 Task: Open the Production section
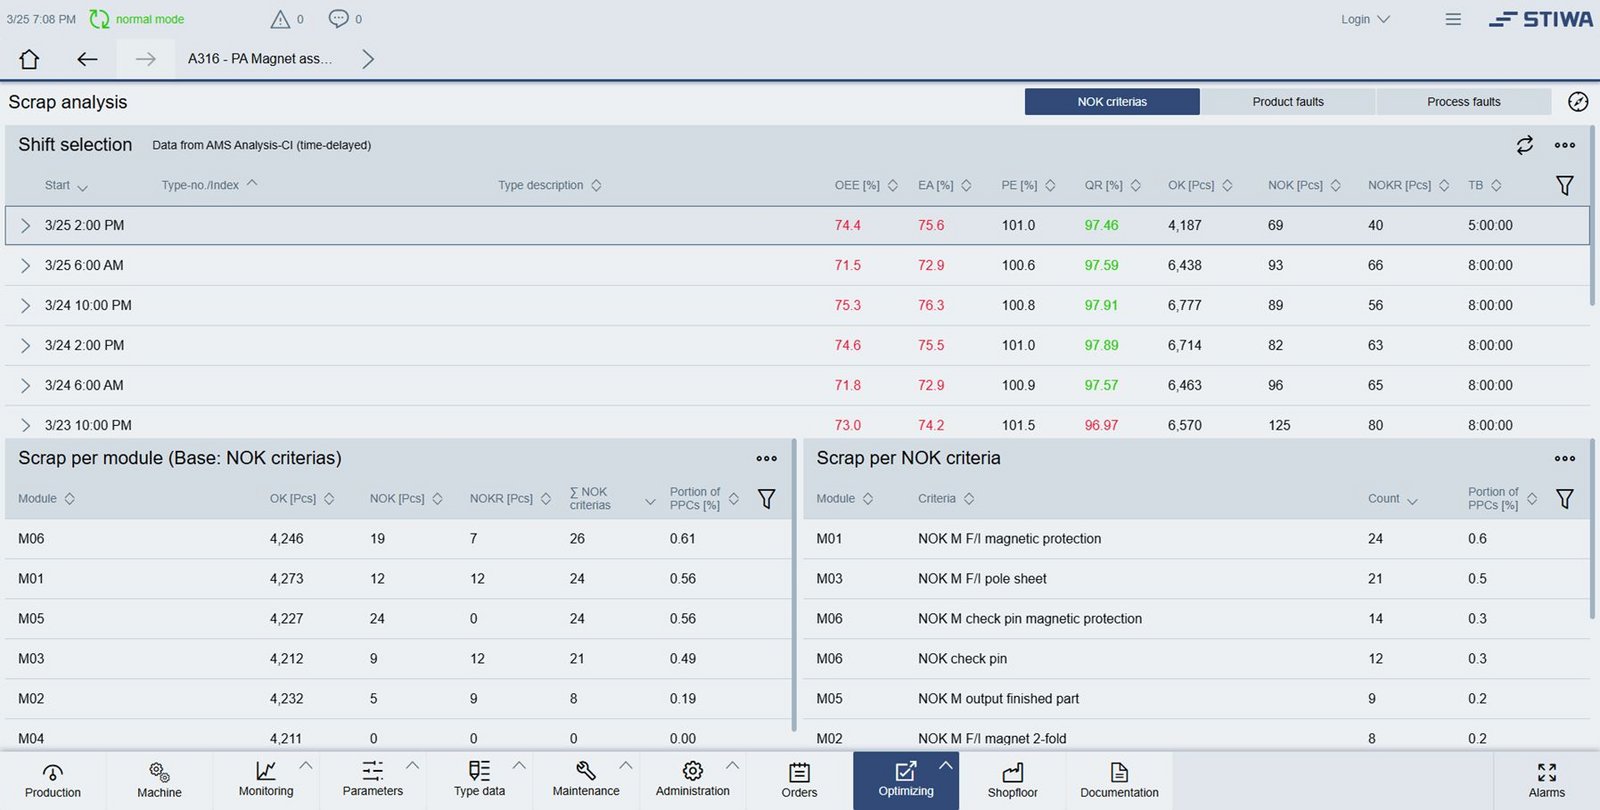(x=53, y=780)
